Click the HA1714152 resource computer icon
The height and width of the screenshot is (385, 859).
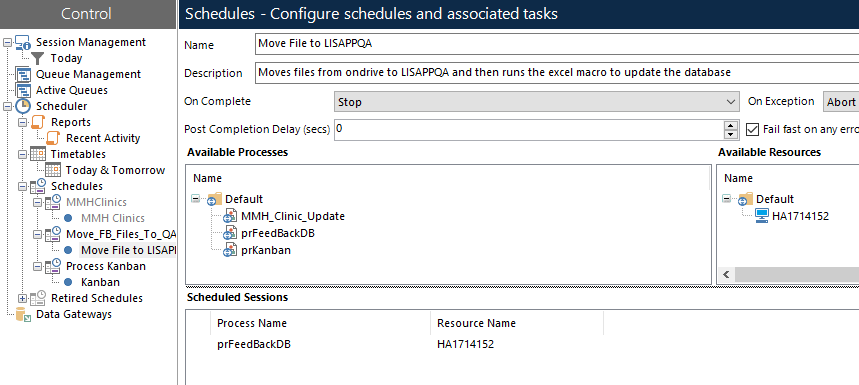pos(761,216)
